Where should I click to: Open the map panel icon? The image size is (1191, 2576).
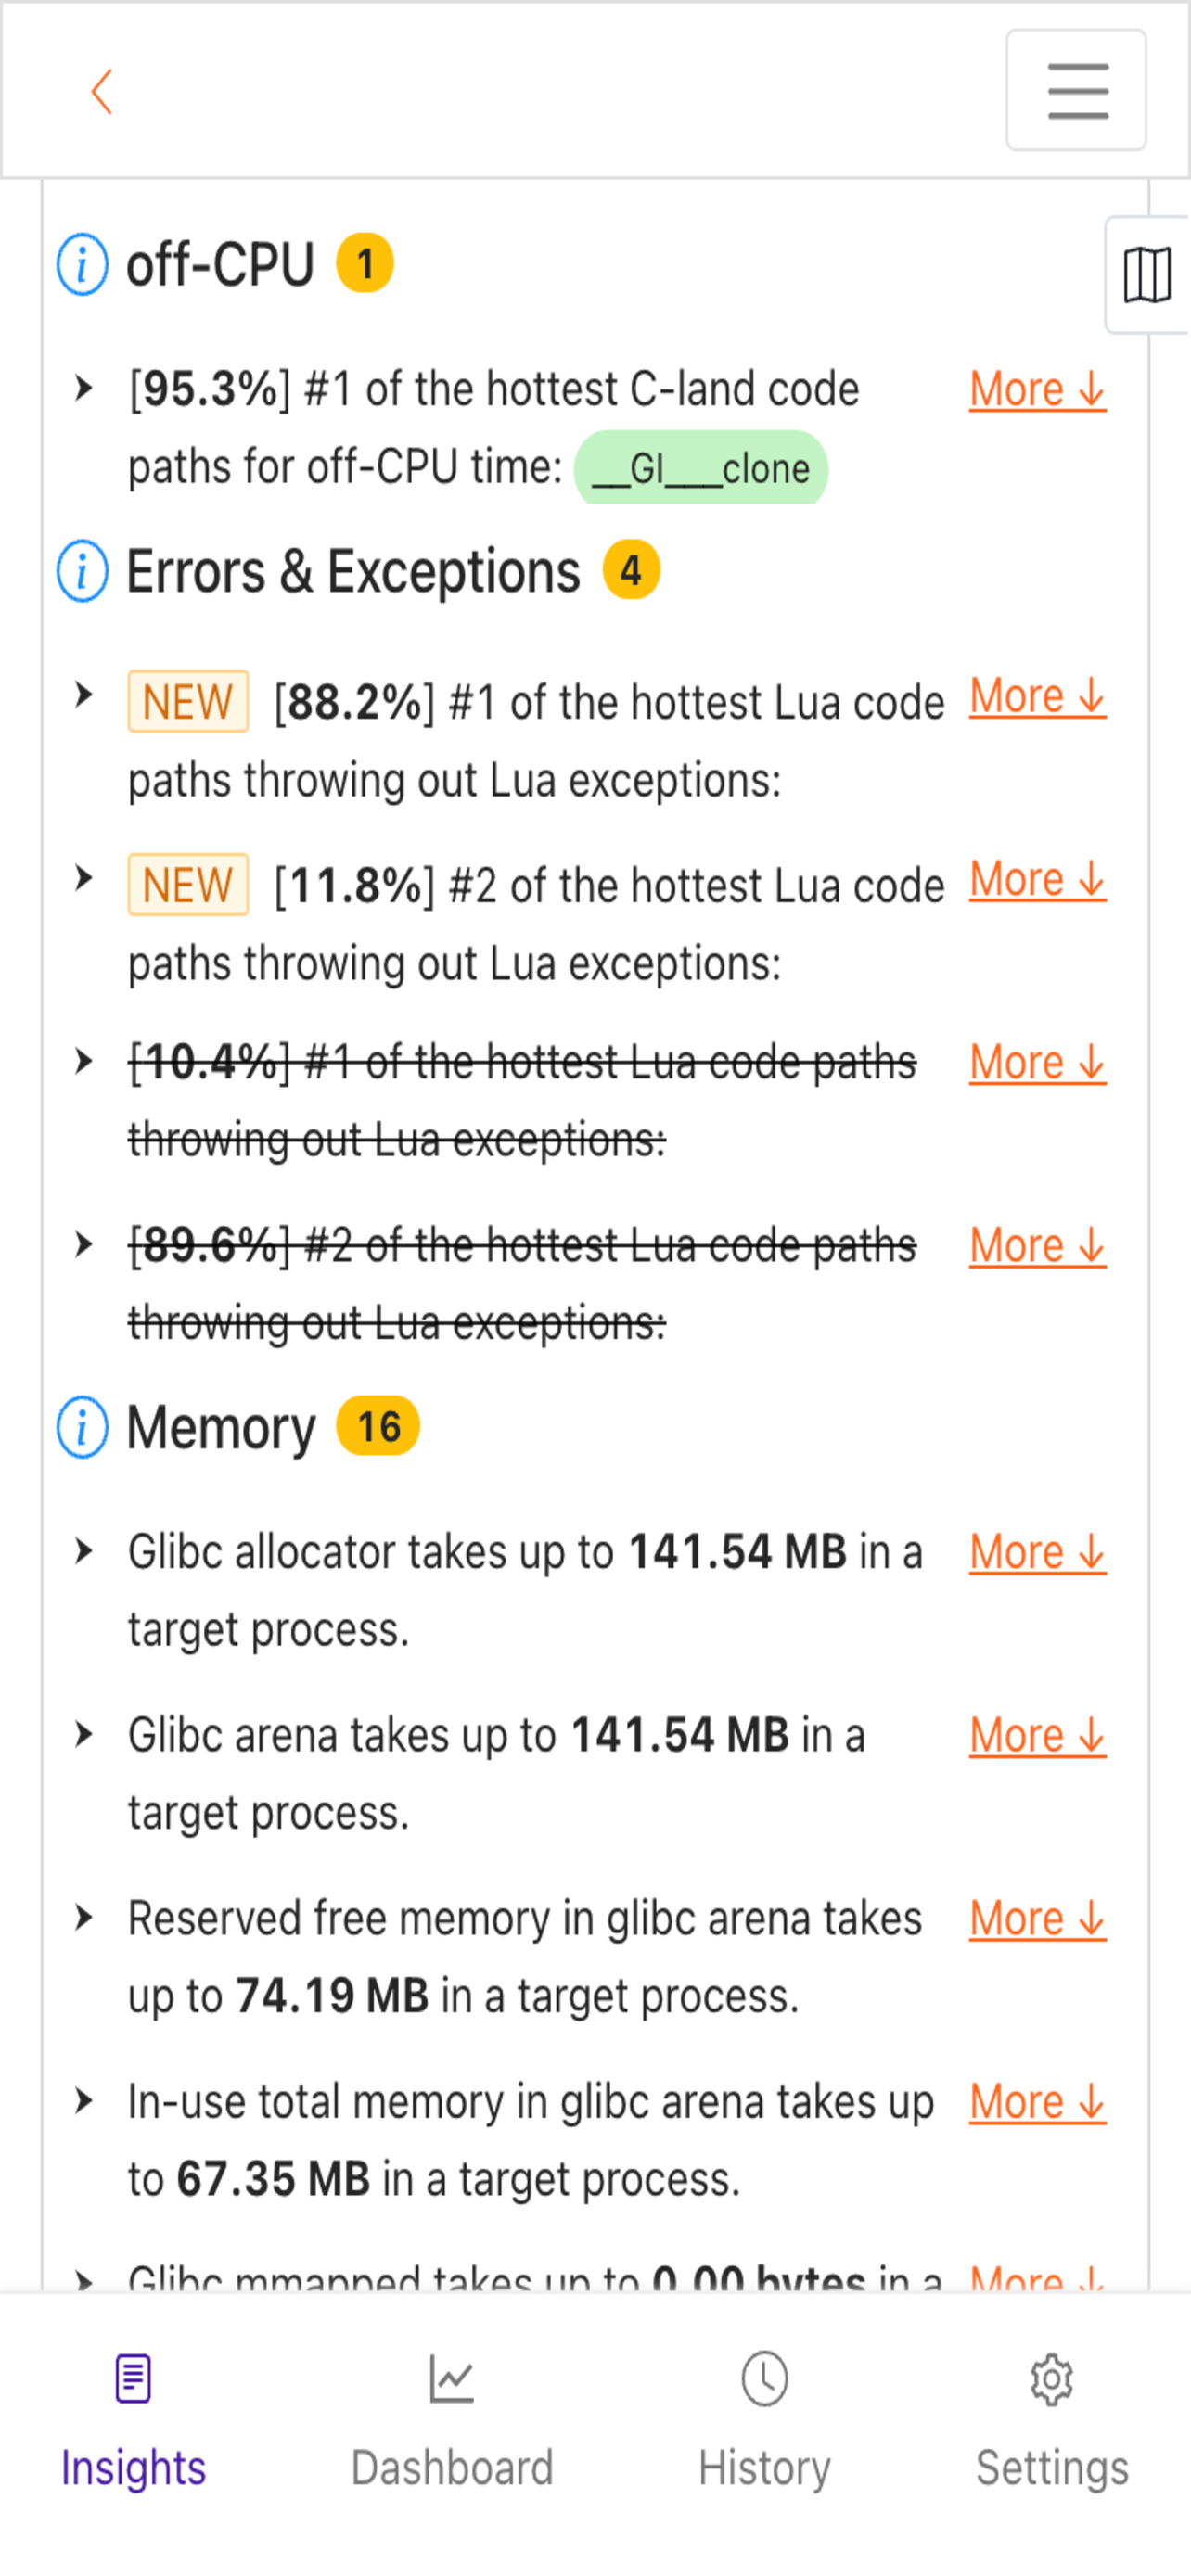(1147, 274)
